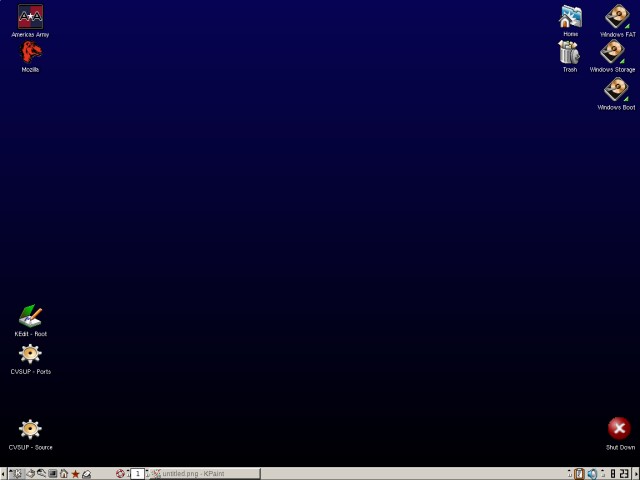Launch Mozilla from the desktop

point(30,52)
